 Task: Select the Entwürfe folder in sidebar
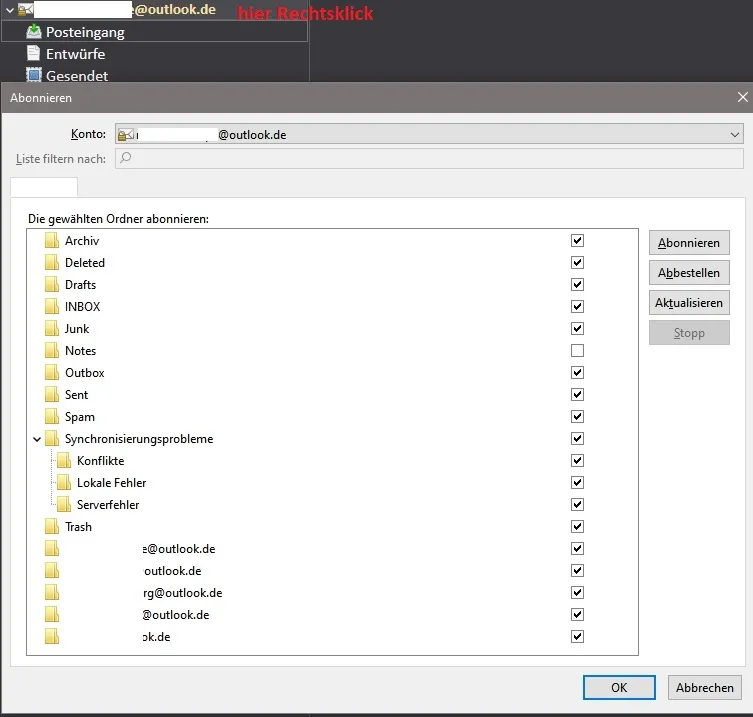click(75, 54)
